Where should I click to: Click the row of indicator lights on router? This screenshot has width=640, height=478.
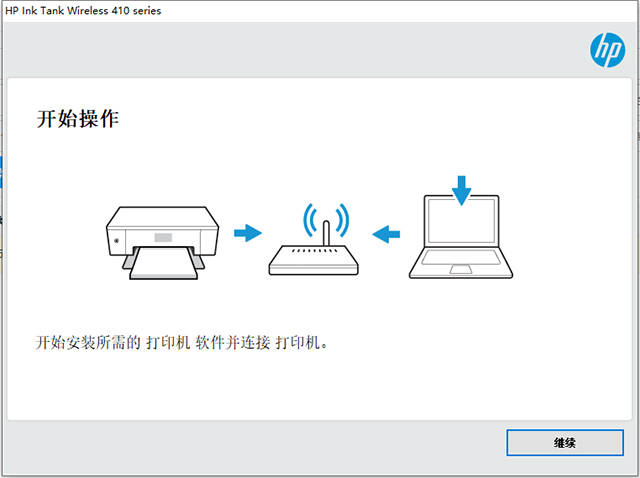click(314, 251)
